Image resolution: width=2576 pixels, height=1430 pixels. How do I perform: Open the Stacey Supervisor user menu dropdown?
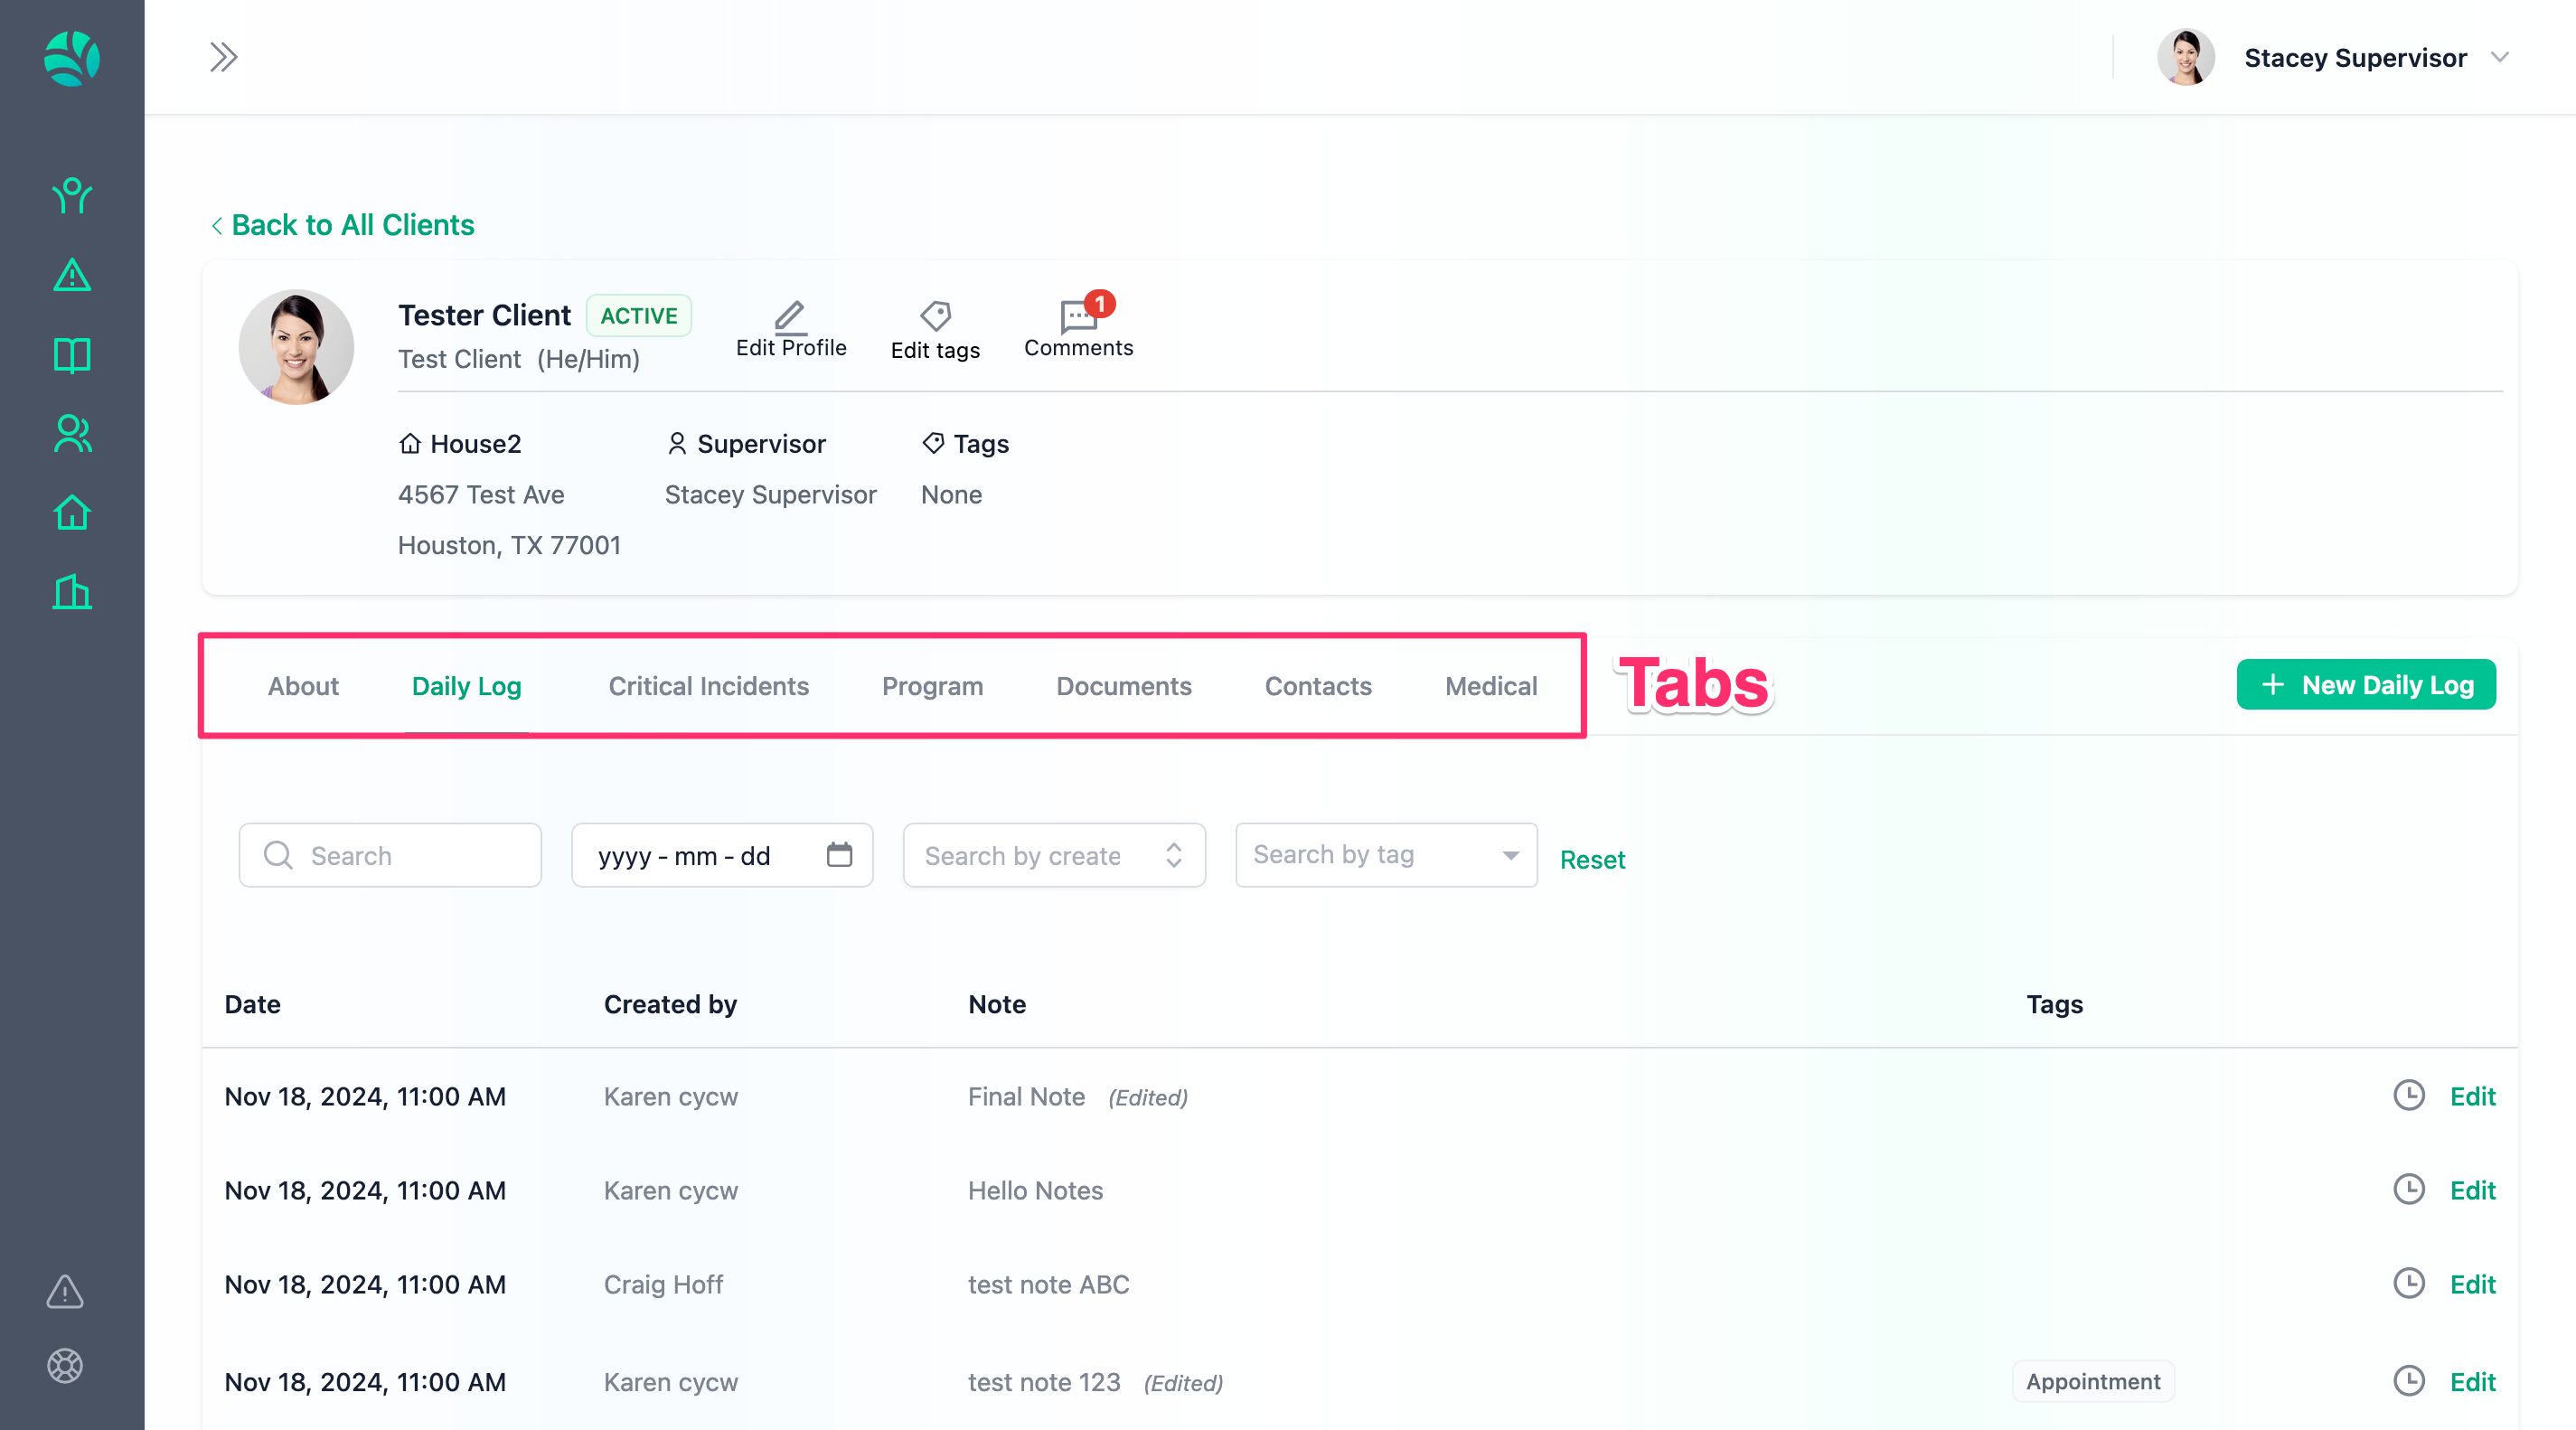click(2498, 57)
